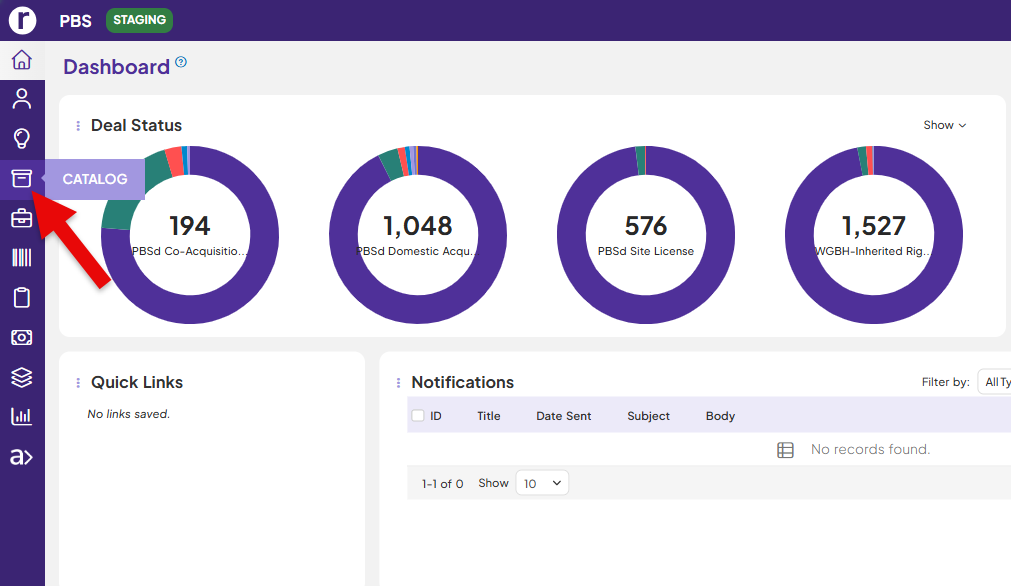Viewport: 1011px width, 586px height.
Task: Click the Deal Status panel drag handle
Action: (78, 126)
